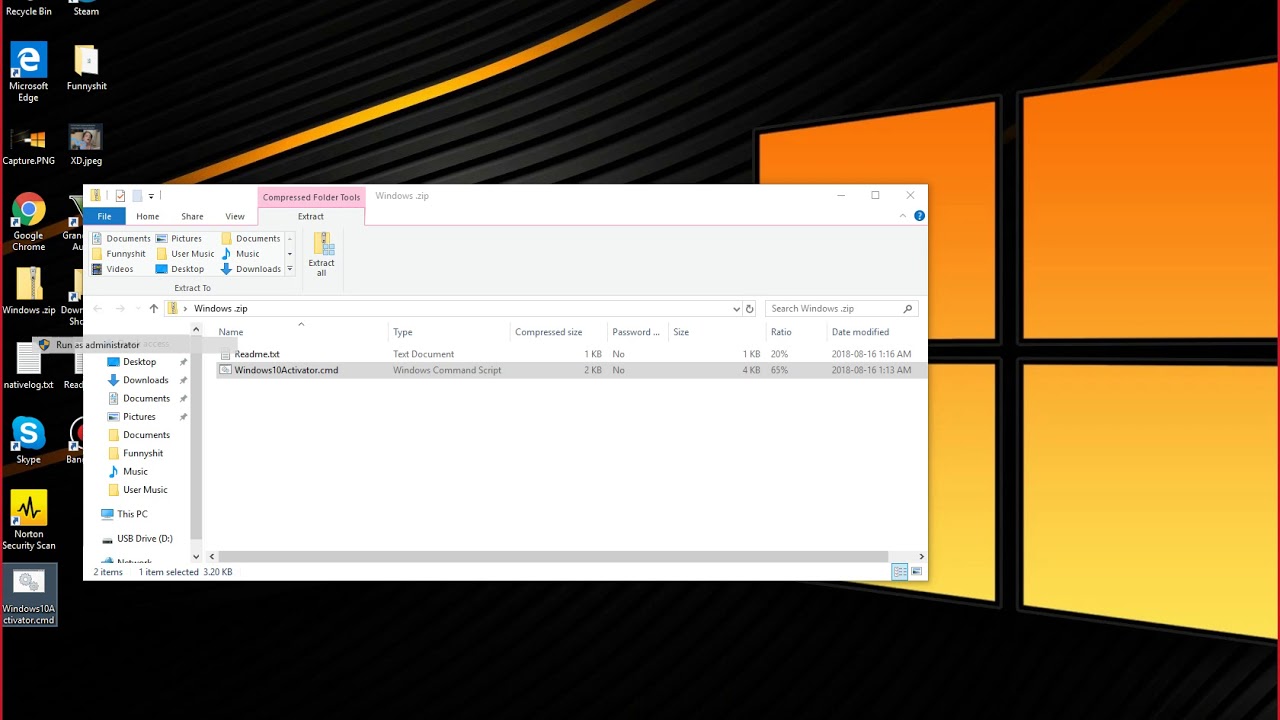Expand the Extract To gallery More arrow
Viewport: 1280px width, 720px height.
point(290,269)
